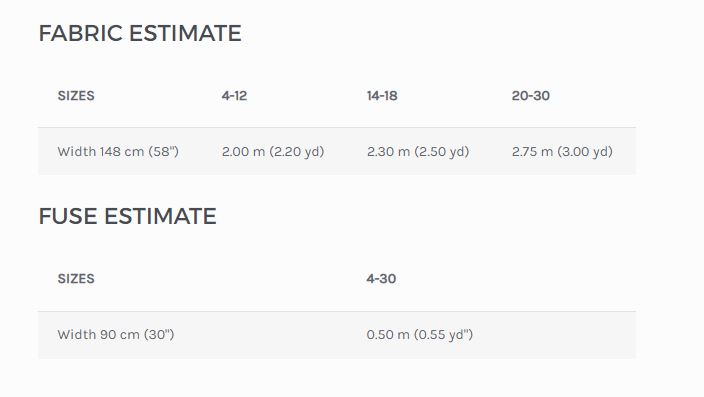Click the FUSE ESTIMATE heading
This screenshot has height=397, width=704.
pyautogui.click(x=128, y=216)
